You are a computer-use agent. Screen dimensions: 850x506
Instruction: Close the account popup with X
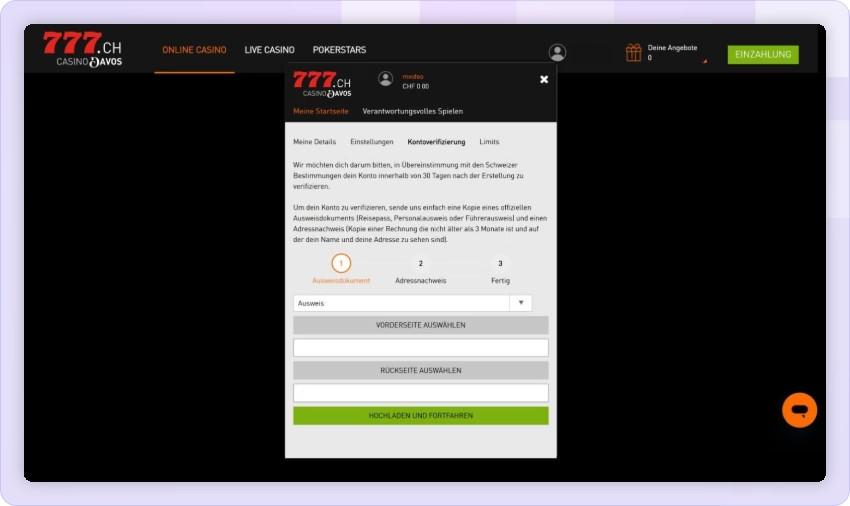[x=544, y=79]
